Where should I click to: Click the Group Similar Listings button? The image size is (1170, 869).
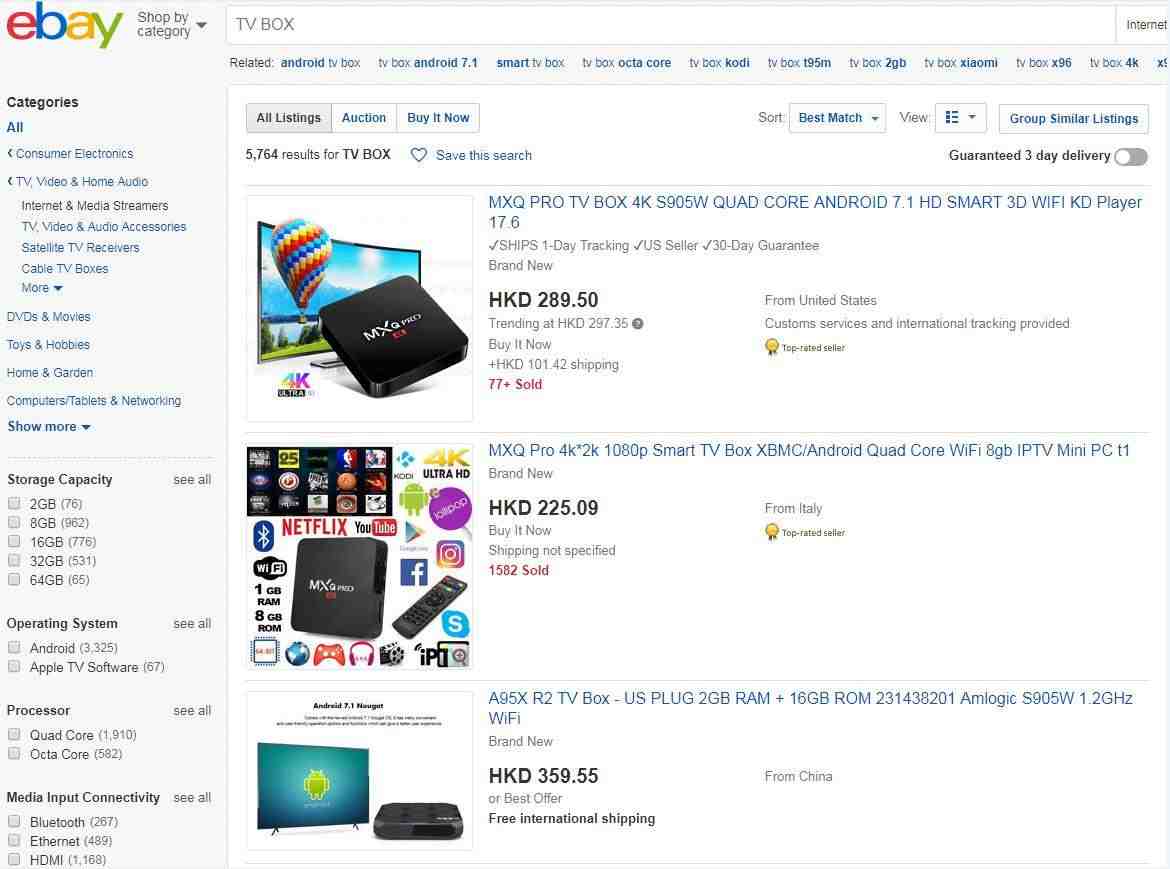pos(1073,119)
